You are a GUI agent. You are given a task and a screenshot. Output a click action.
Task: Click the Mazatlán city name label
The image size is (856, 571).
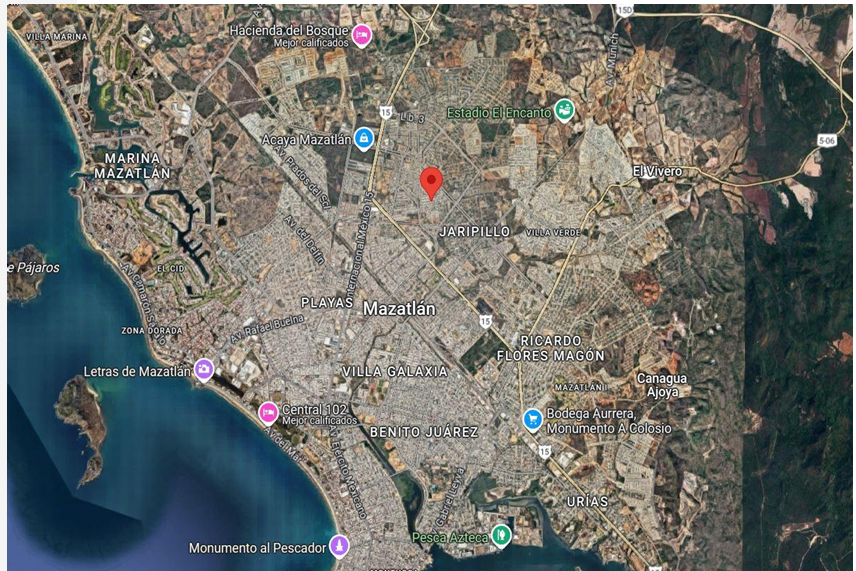pos(400,308)
